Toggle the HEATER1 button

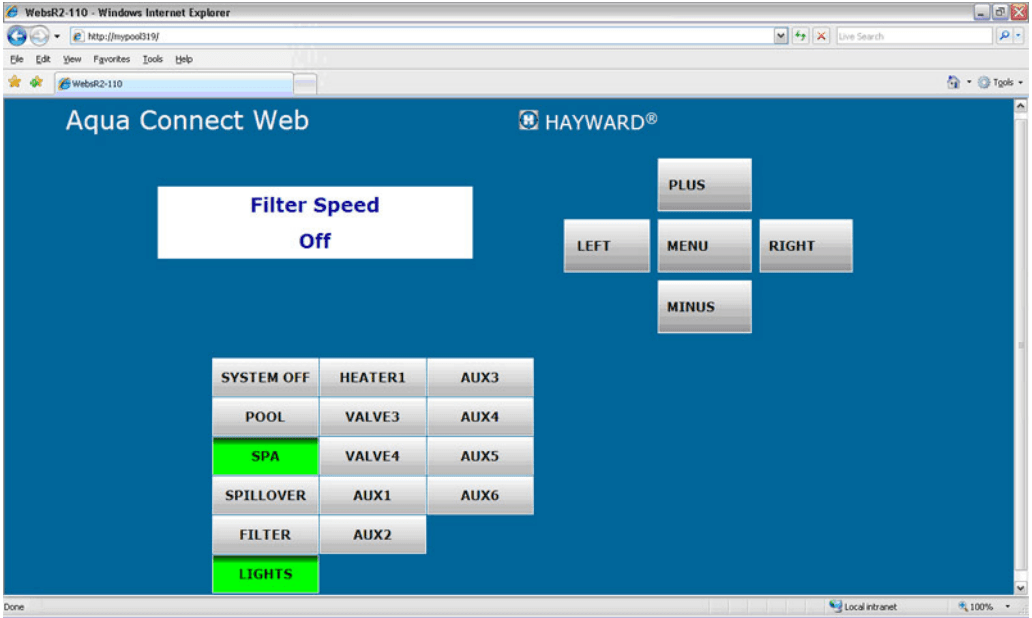[x=373, y=377]
